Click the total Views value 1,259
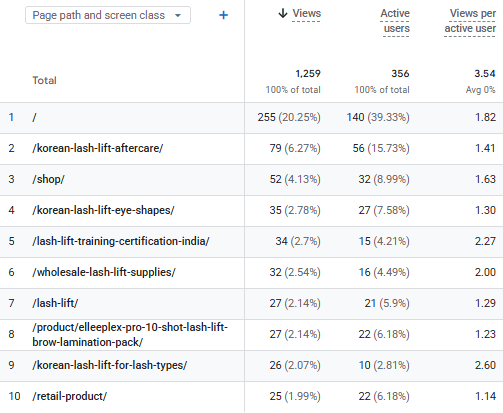 (308, 73)
